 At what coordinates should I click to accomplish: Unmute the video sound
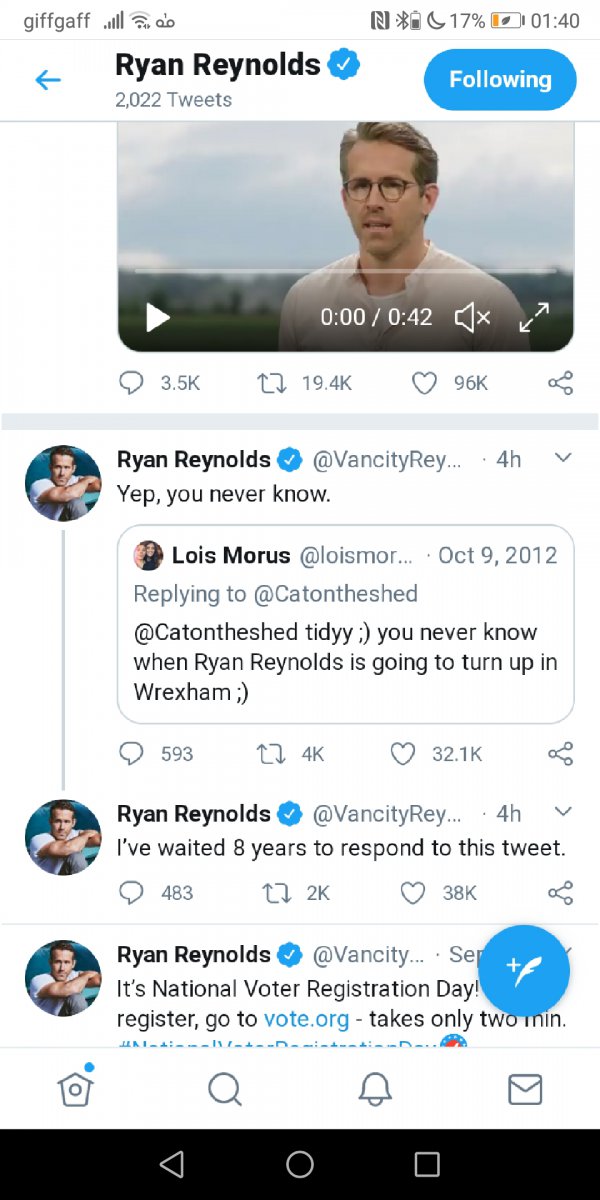(472, 317)
